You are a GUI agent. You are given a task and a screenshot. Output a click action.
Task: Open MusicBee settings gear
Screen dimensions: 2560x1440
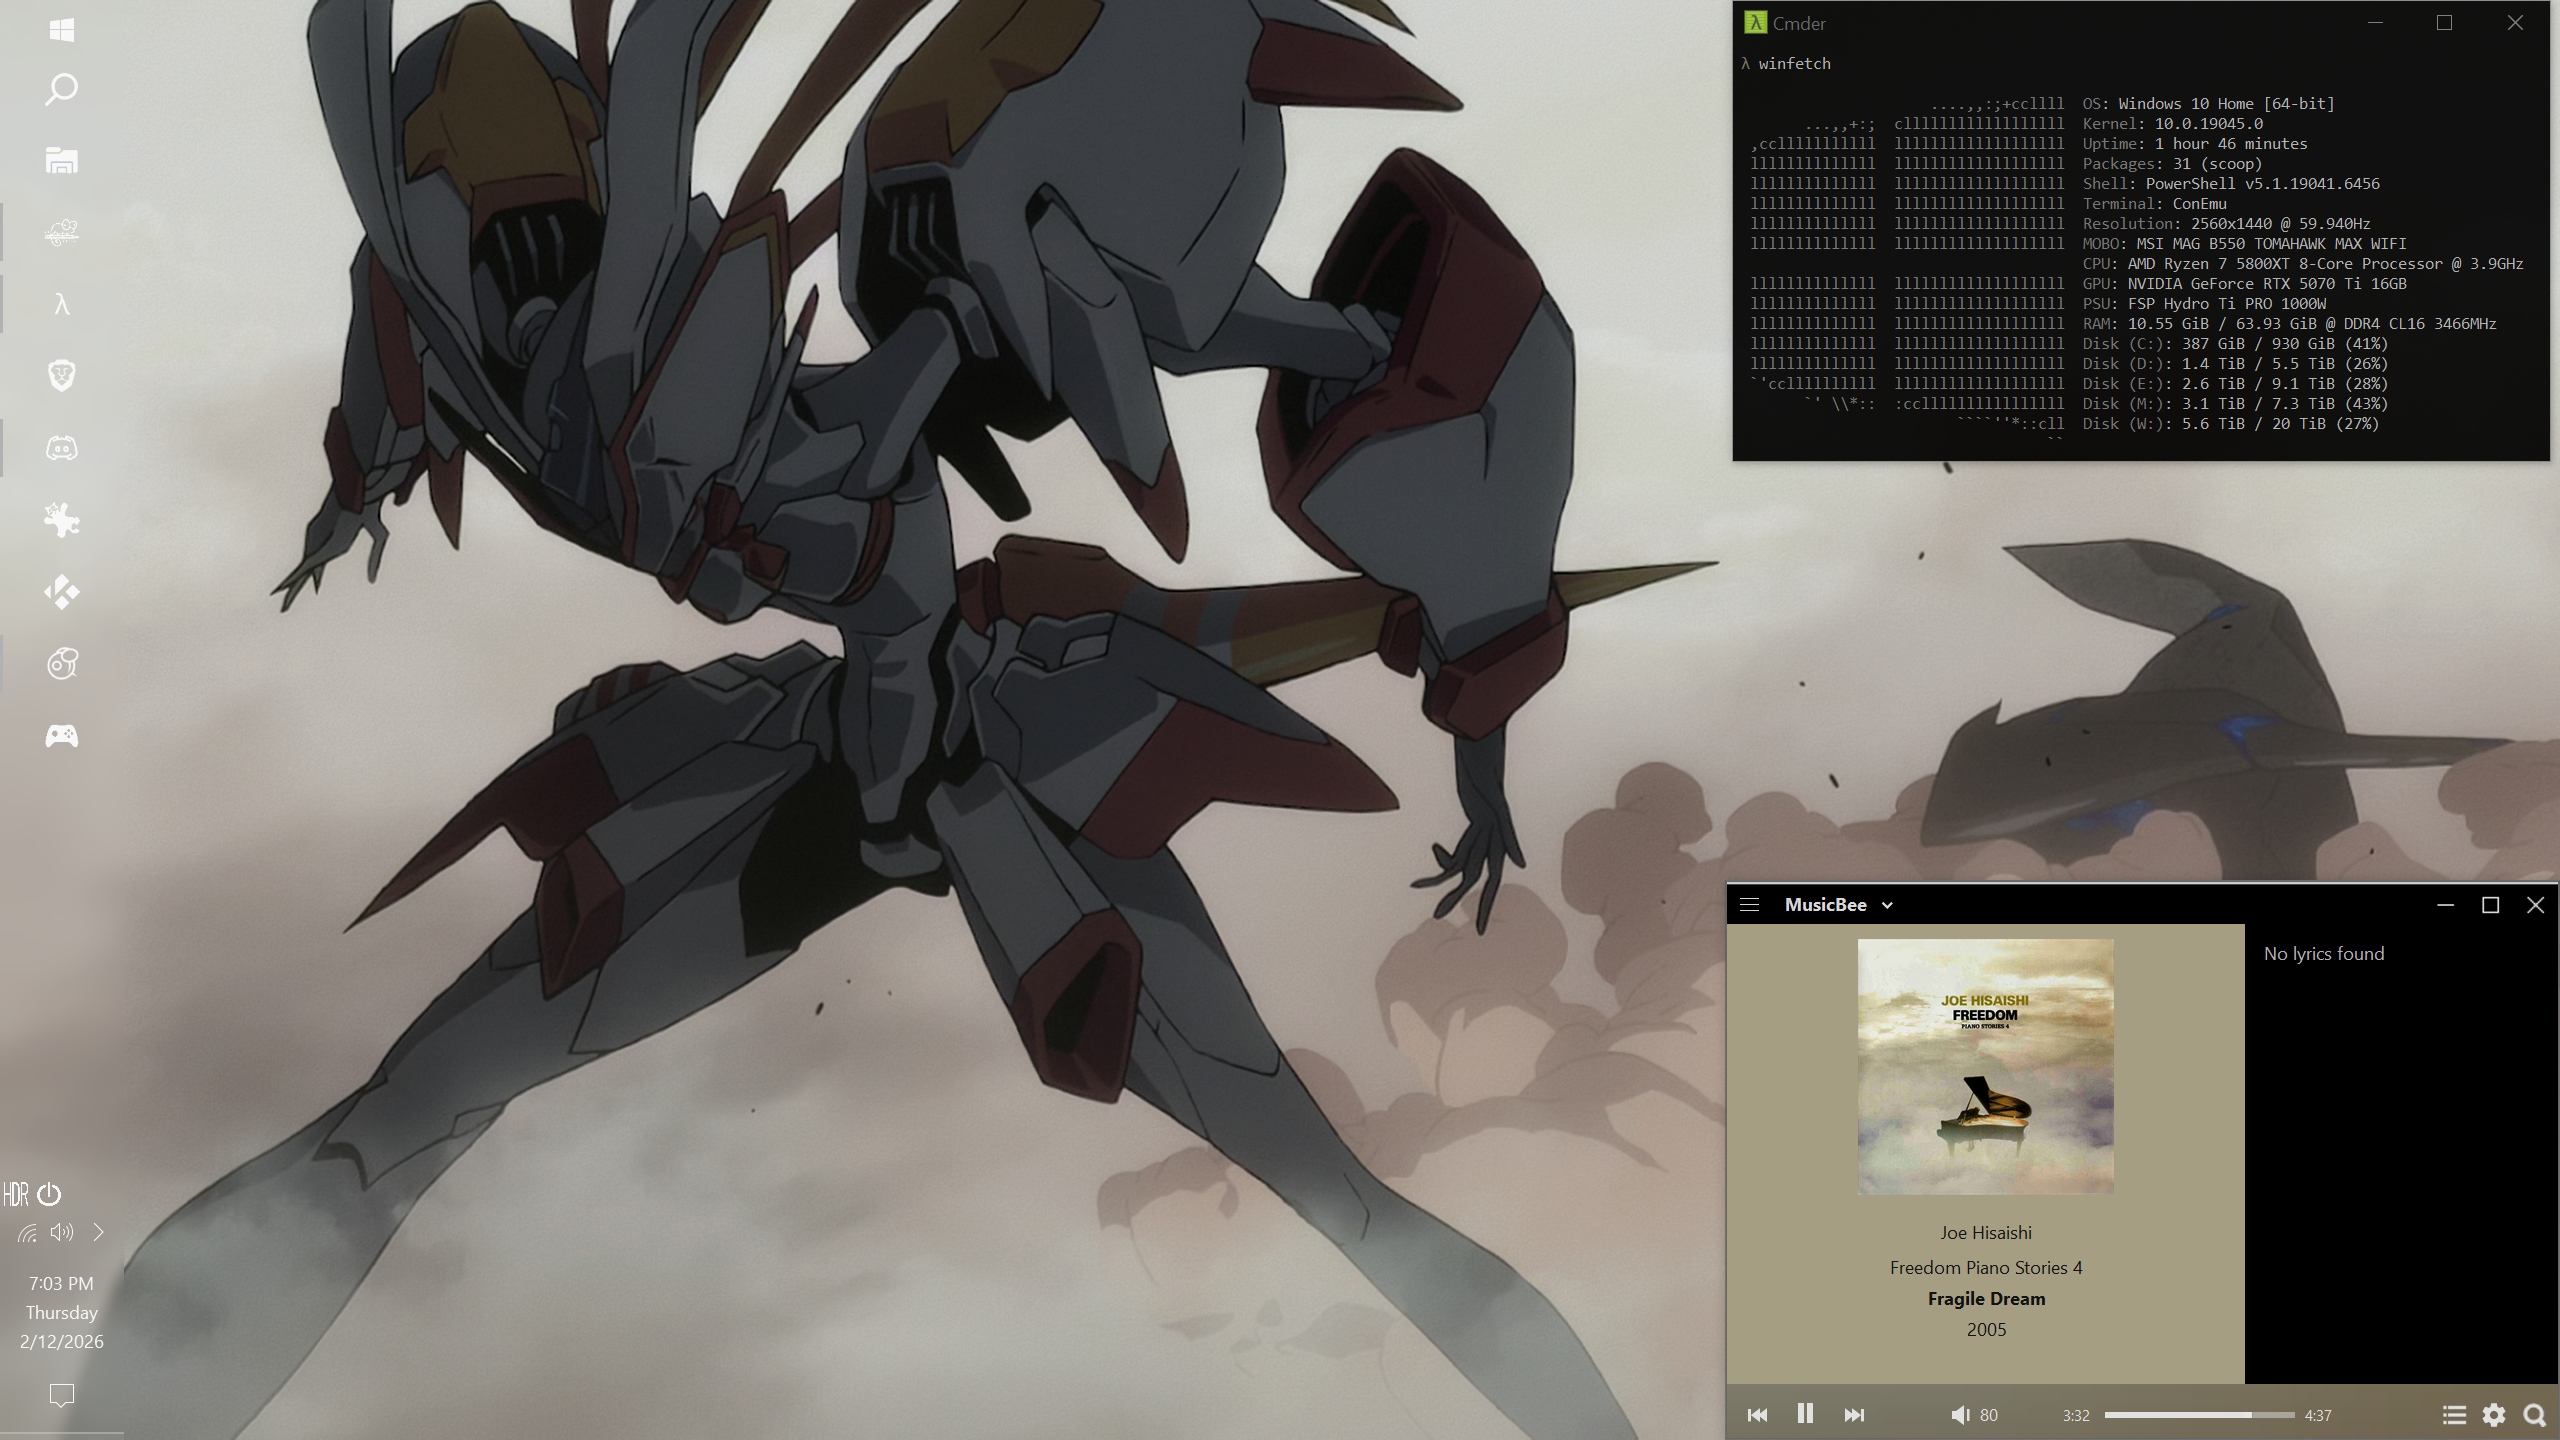tap(2494, 1415)
